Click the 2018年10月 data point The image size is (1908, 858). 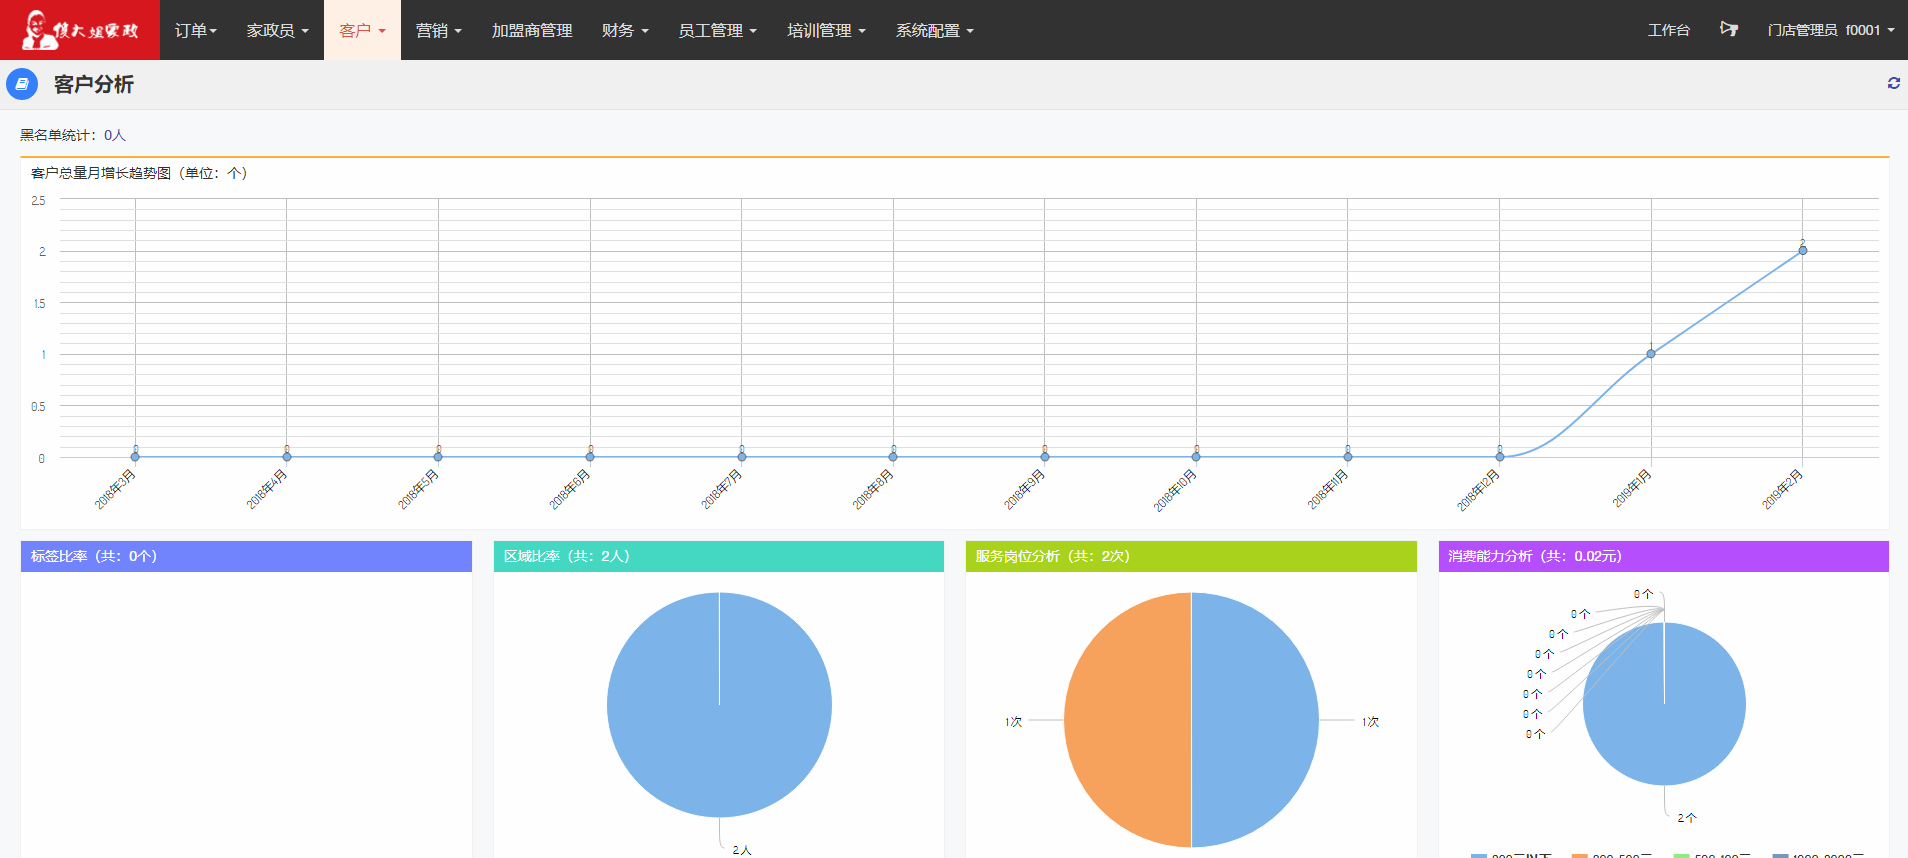click(1196, 457)
